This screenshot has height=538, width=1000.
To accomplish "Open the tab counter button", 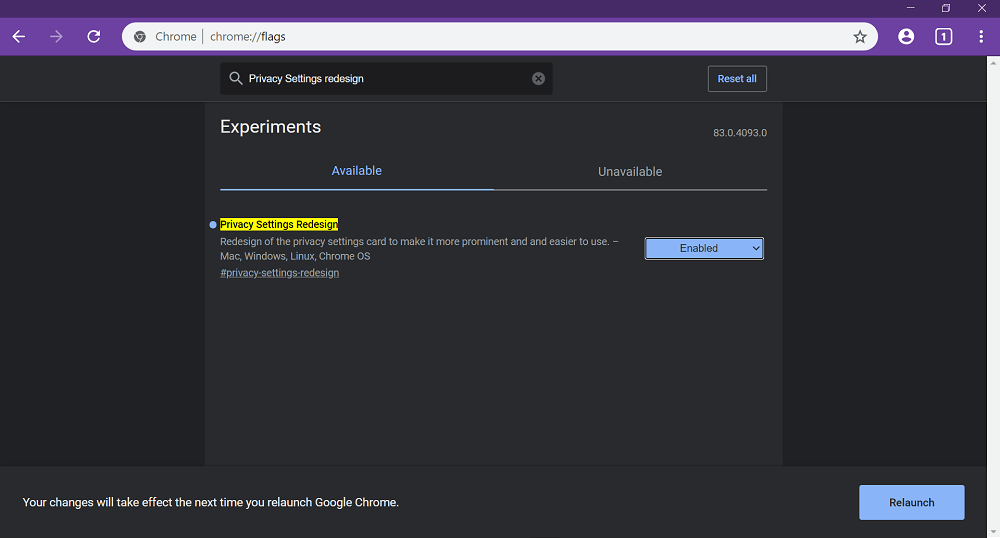I will 943,36.
